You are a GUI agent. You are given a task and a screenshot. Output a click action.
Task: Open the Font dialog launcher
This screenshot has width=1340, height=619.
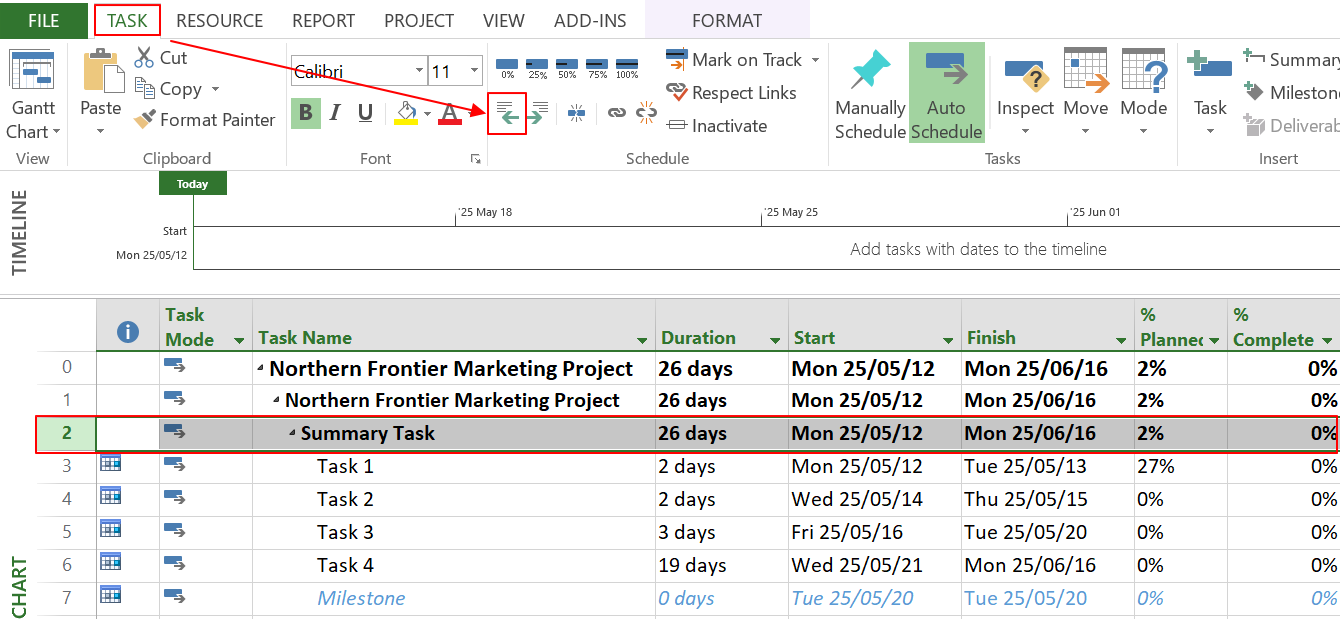(475, 159)
